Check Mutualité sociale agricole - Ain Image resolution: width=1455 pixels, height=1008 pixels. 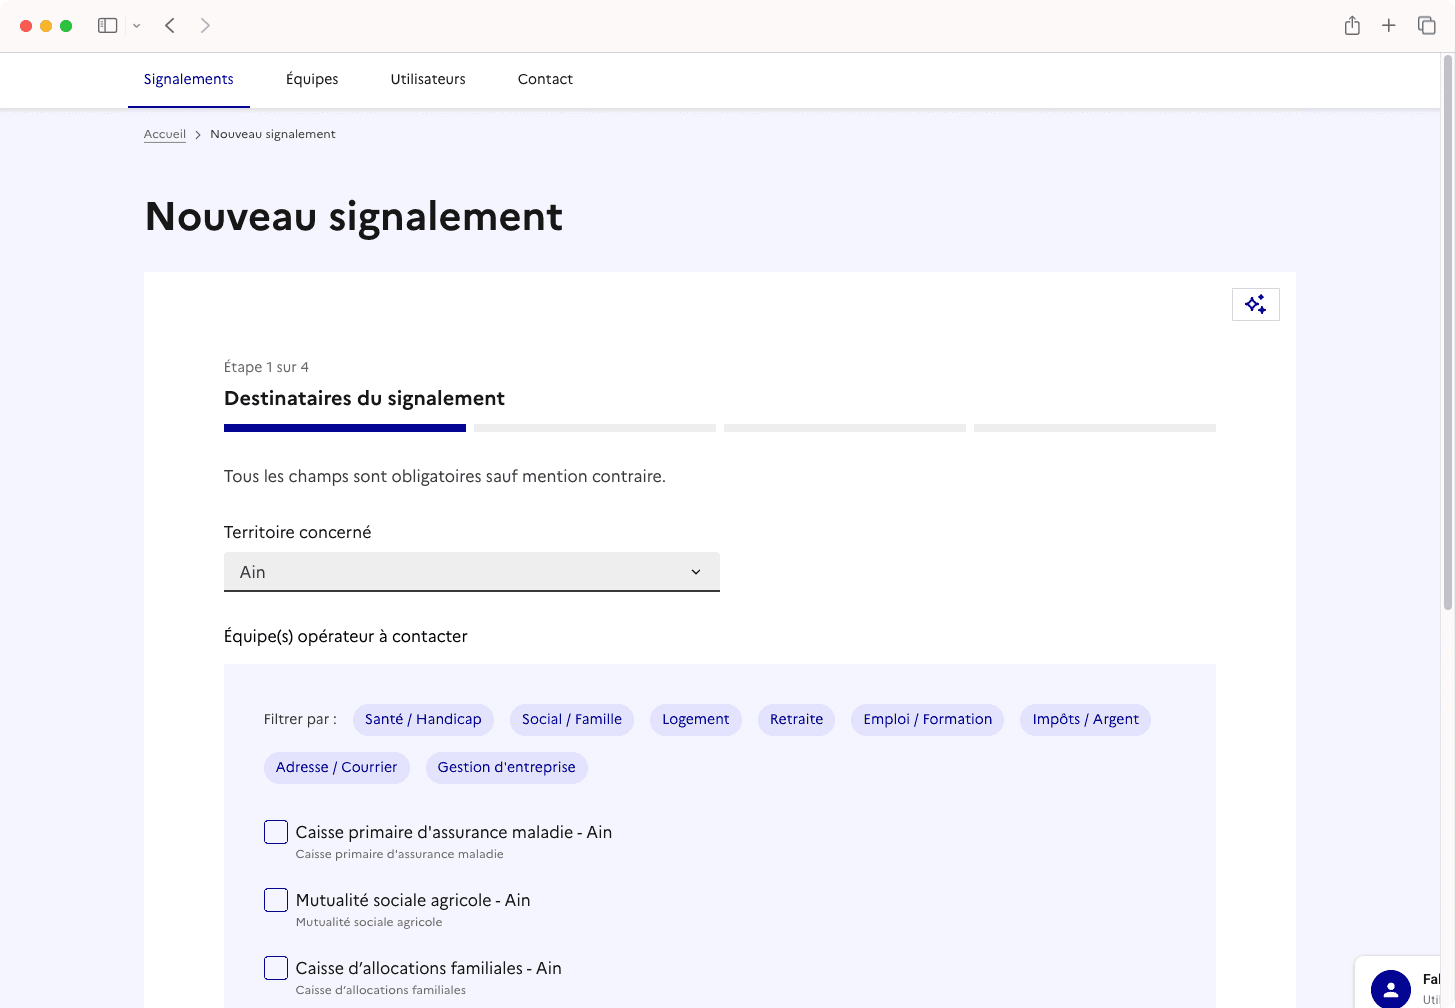pos(275,899)
